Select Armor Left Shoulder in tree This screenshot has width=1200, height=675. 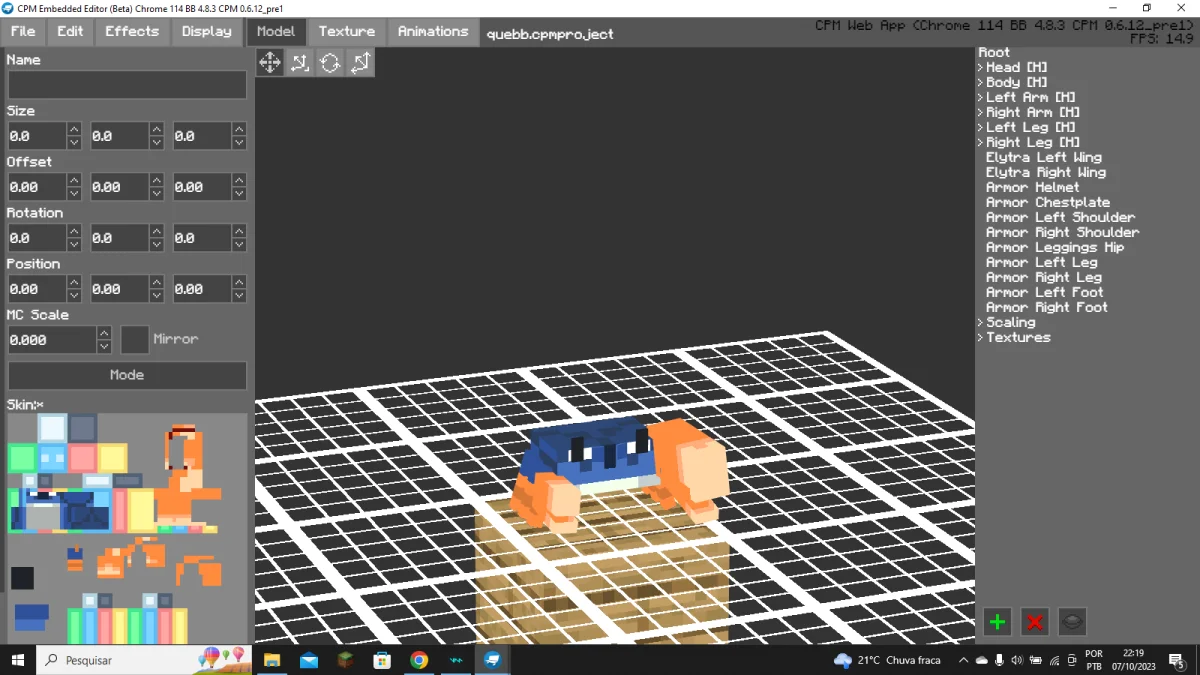point(1061,217)
